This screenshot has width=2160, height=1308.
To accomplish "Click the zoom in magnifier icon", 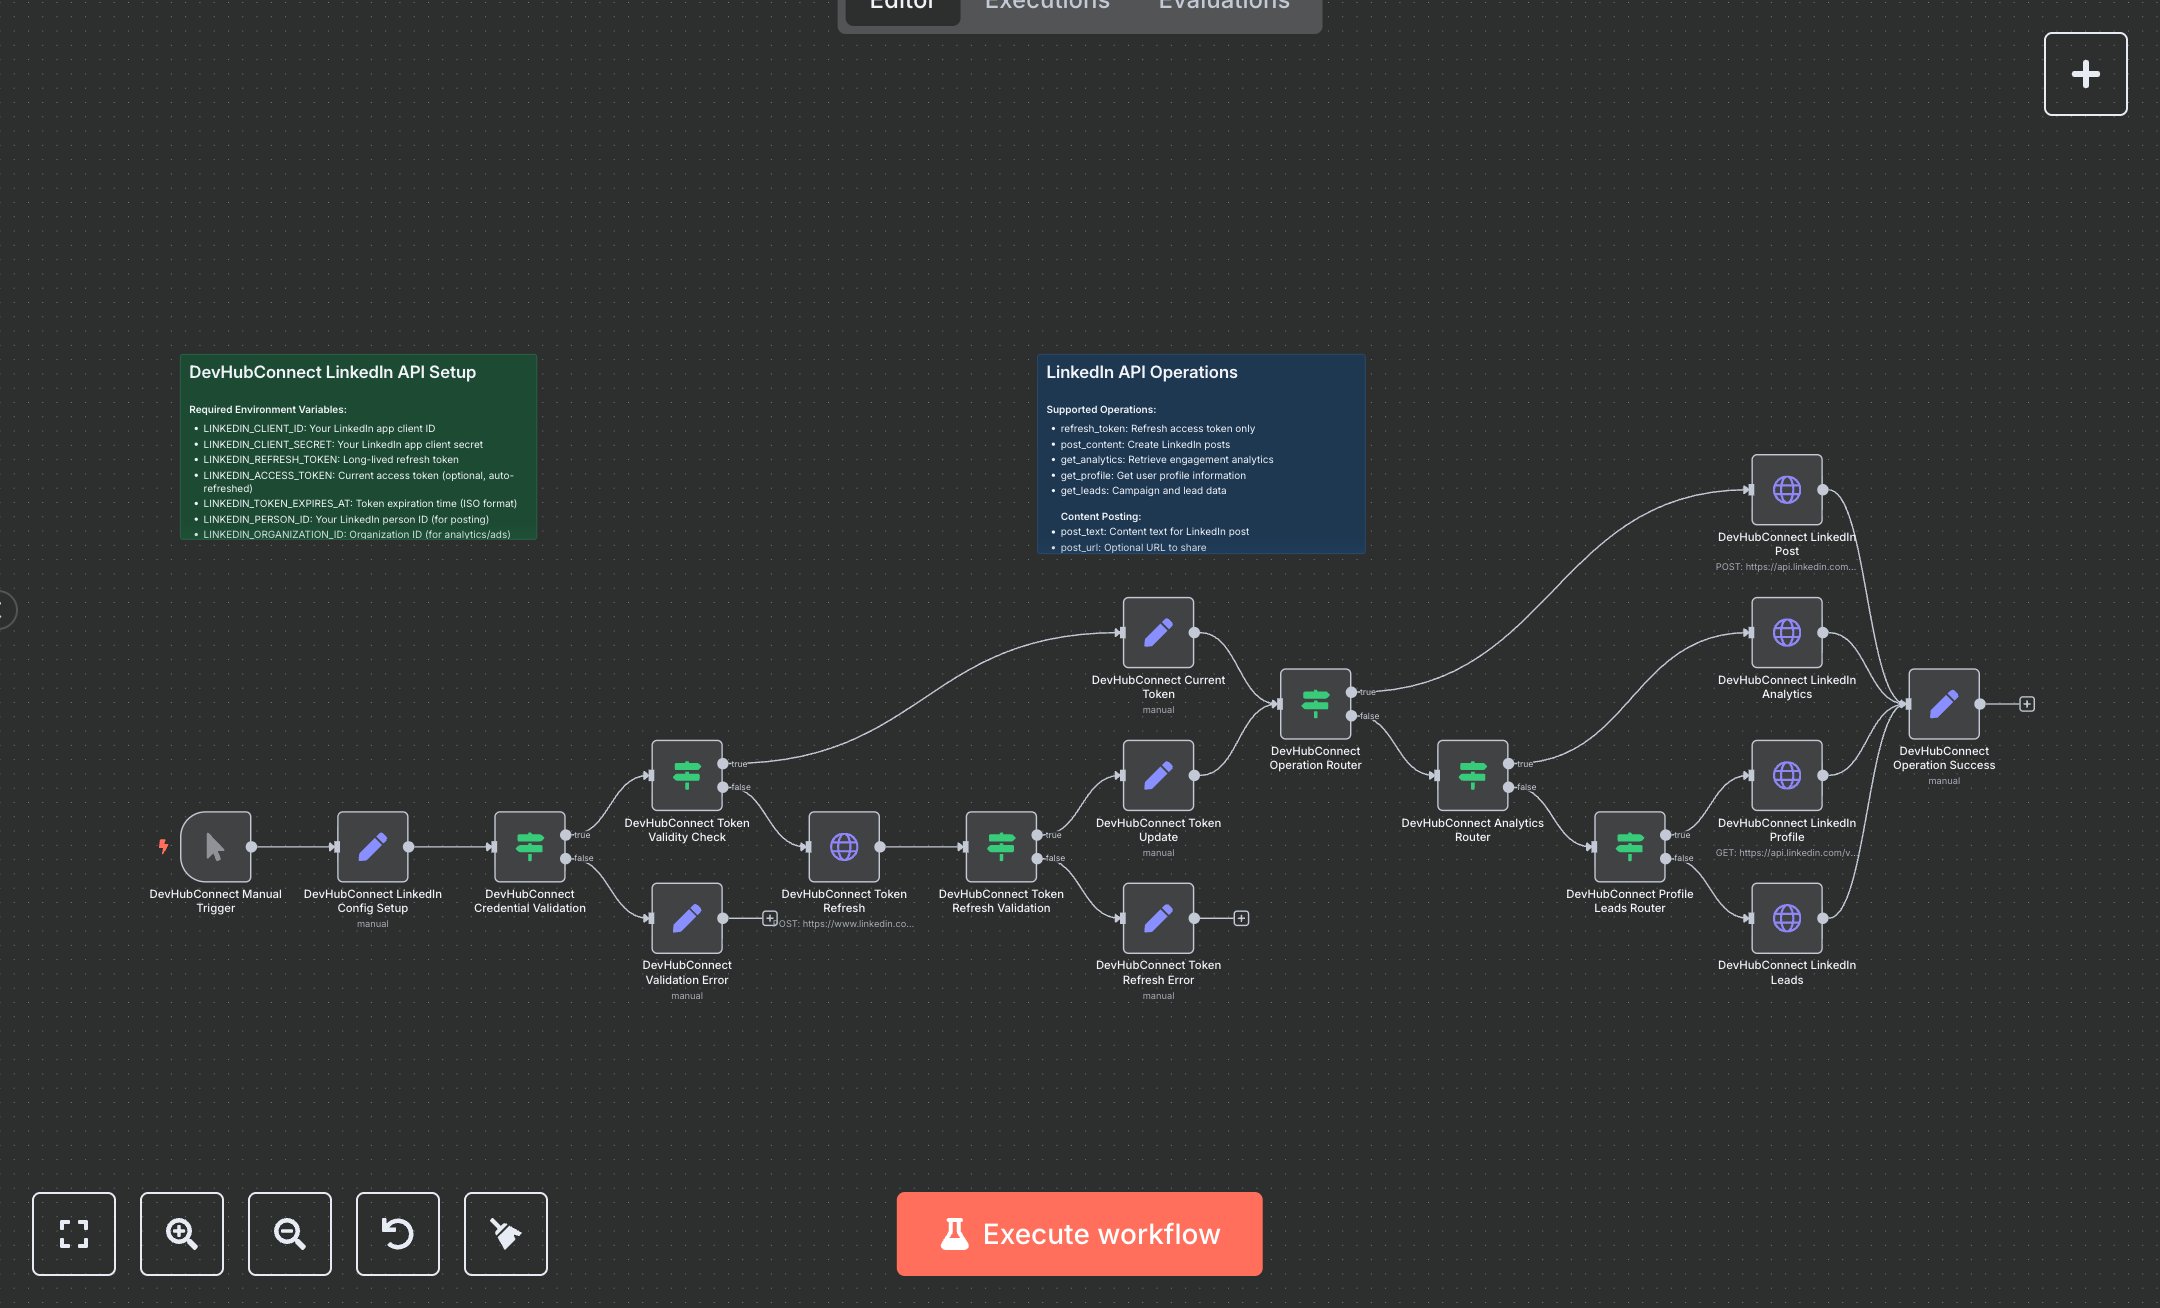I will click(181, 1233).
